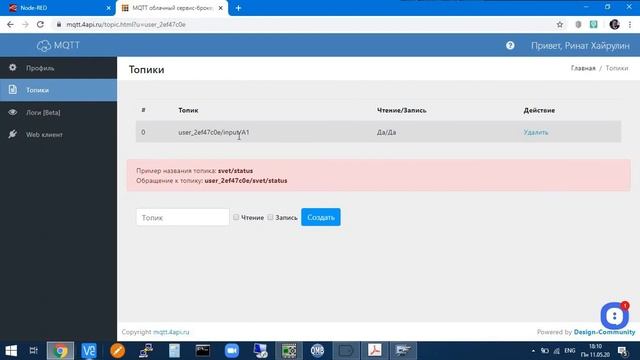The width and height of the screenshot is (640, 360).
Task: Click the shield extension icon
Action: click(578, 24)
